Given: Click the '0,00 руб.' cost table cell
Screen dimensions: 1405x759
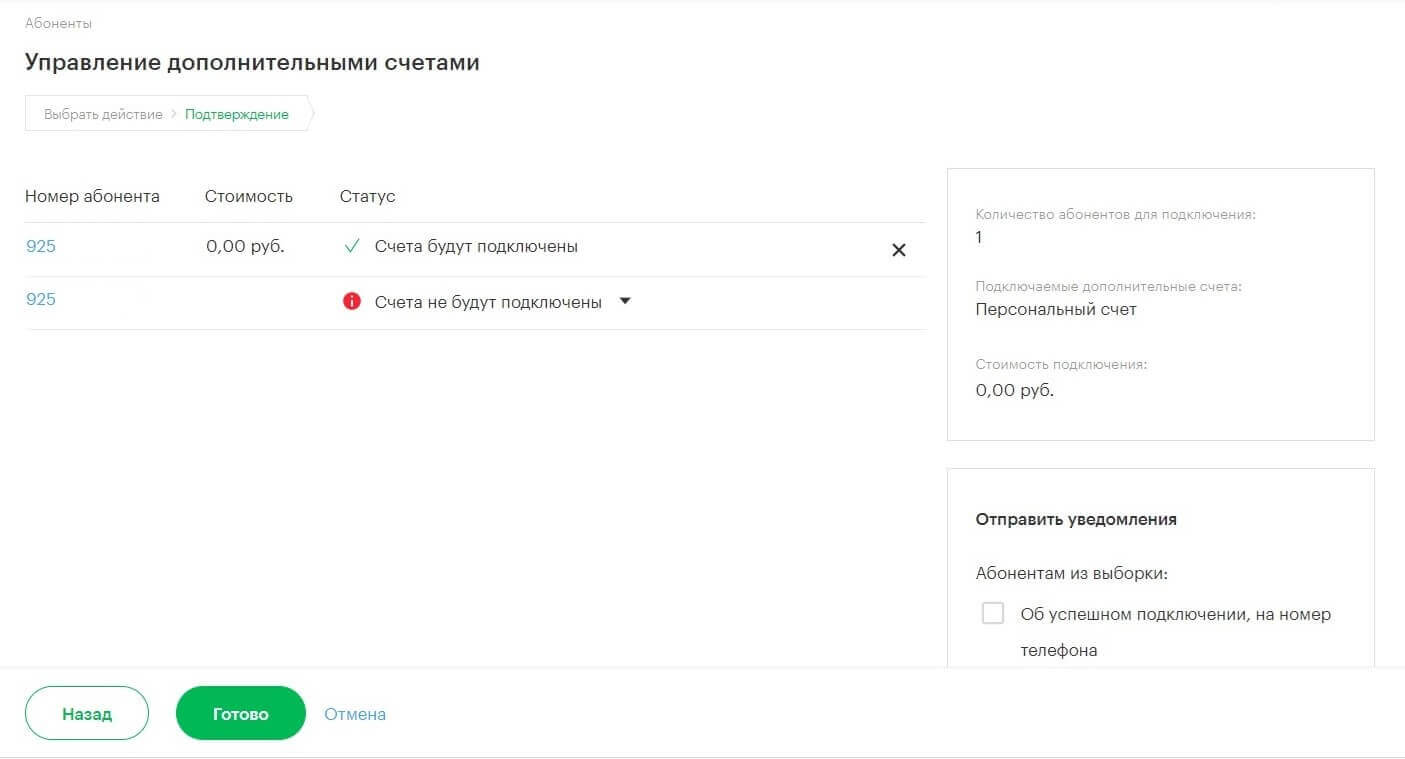Looking at the screenshot, I should (245, 246).
